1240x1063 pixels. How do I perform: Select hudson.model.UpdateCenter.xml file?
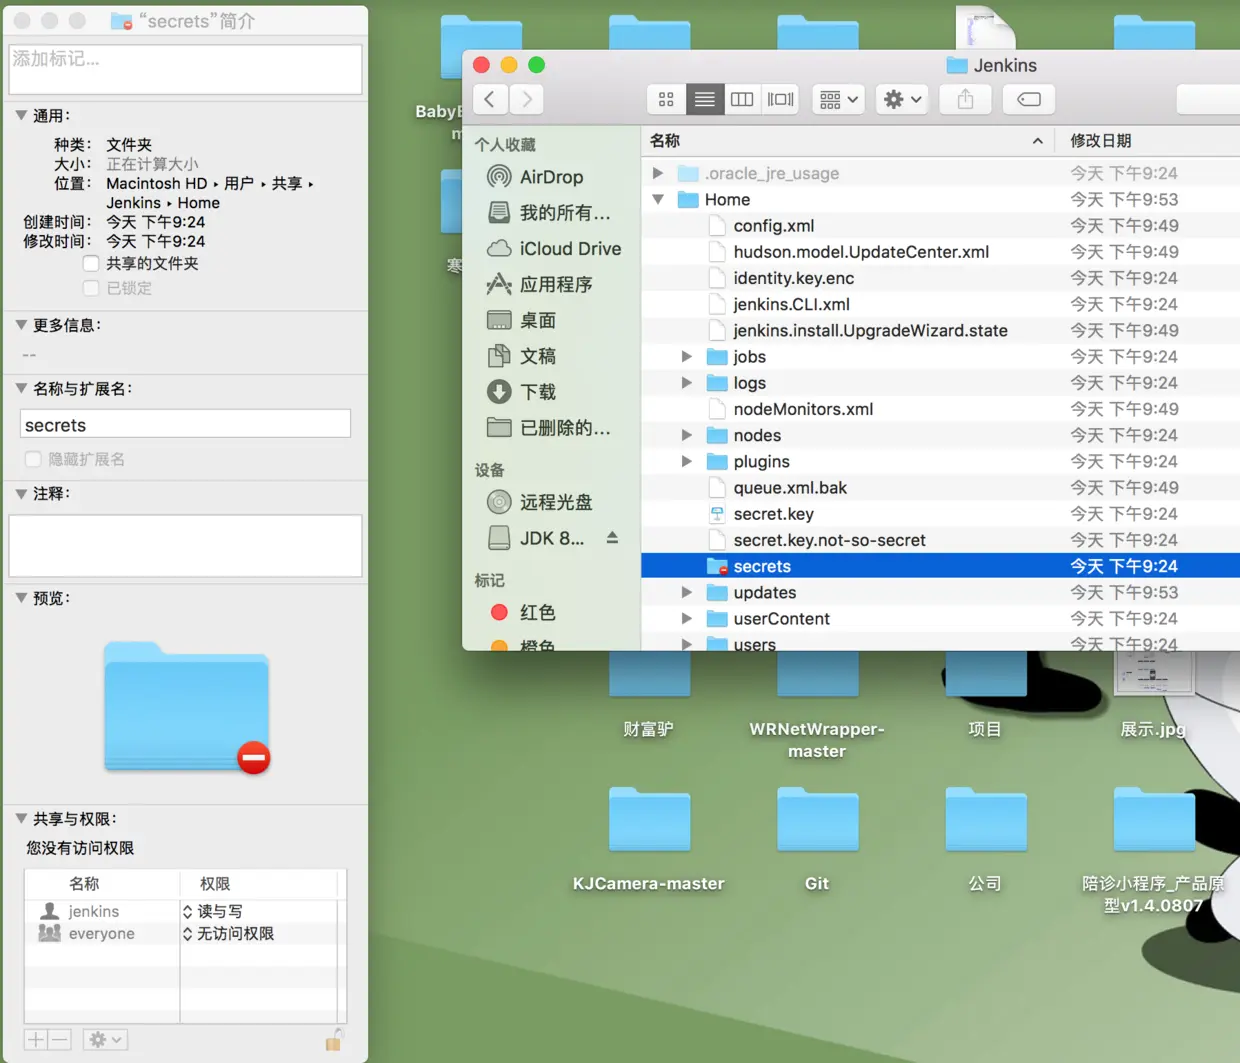(940, 252)
